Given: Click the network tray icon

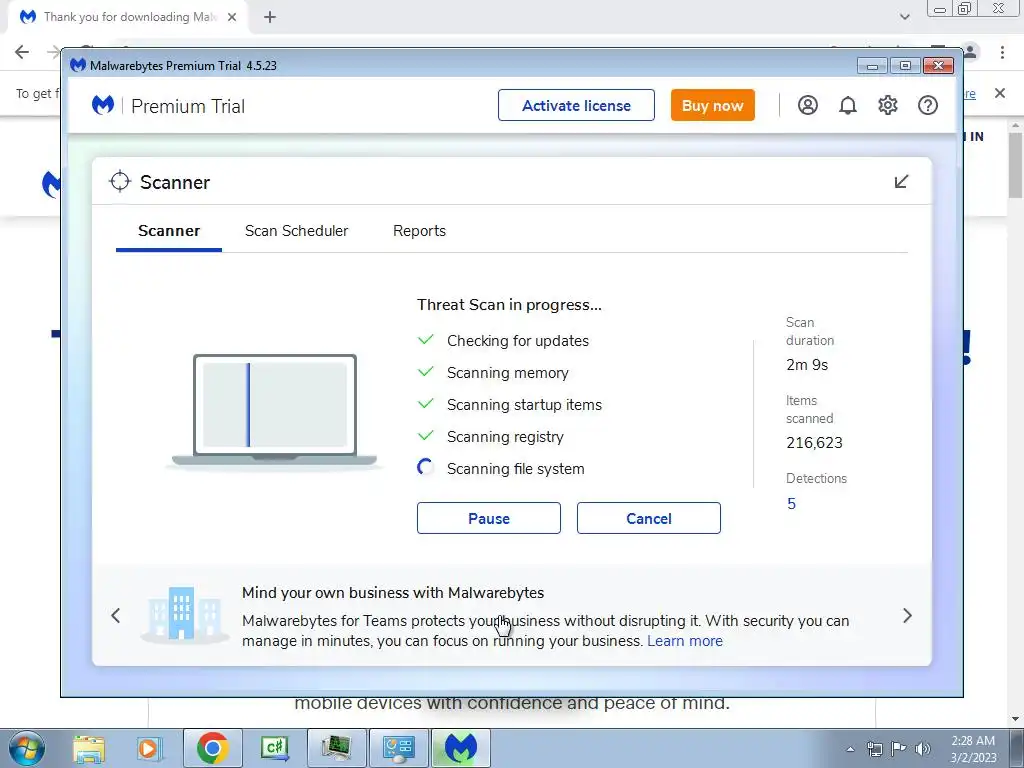Looking at the screenshot, I should [874, 749].
